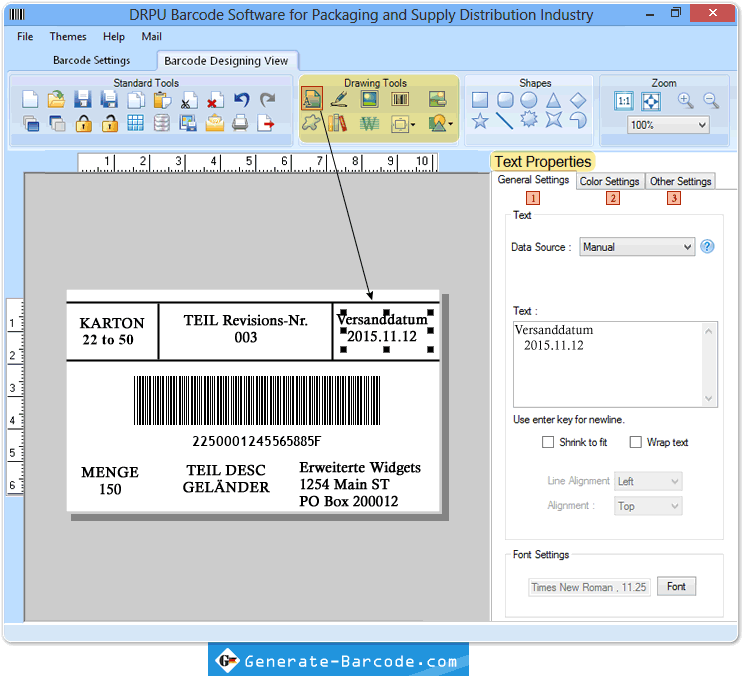
Task: Switch to the Other Settings tab
Action: pos(680,181)
